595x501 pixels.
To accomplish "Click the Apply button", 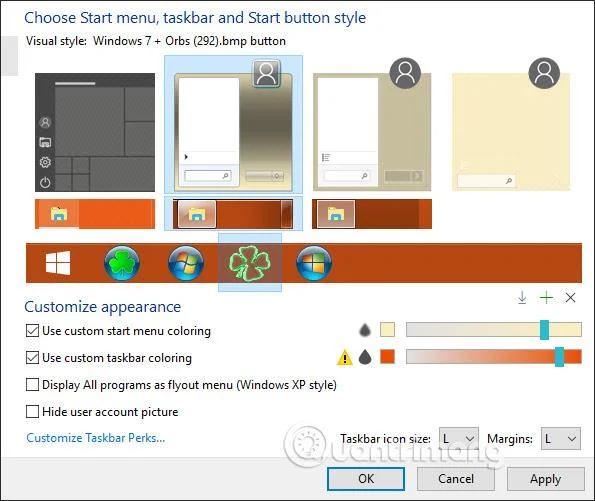I will pos(545,479).
